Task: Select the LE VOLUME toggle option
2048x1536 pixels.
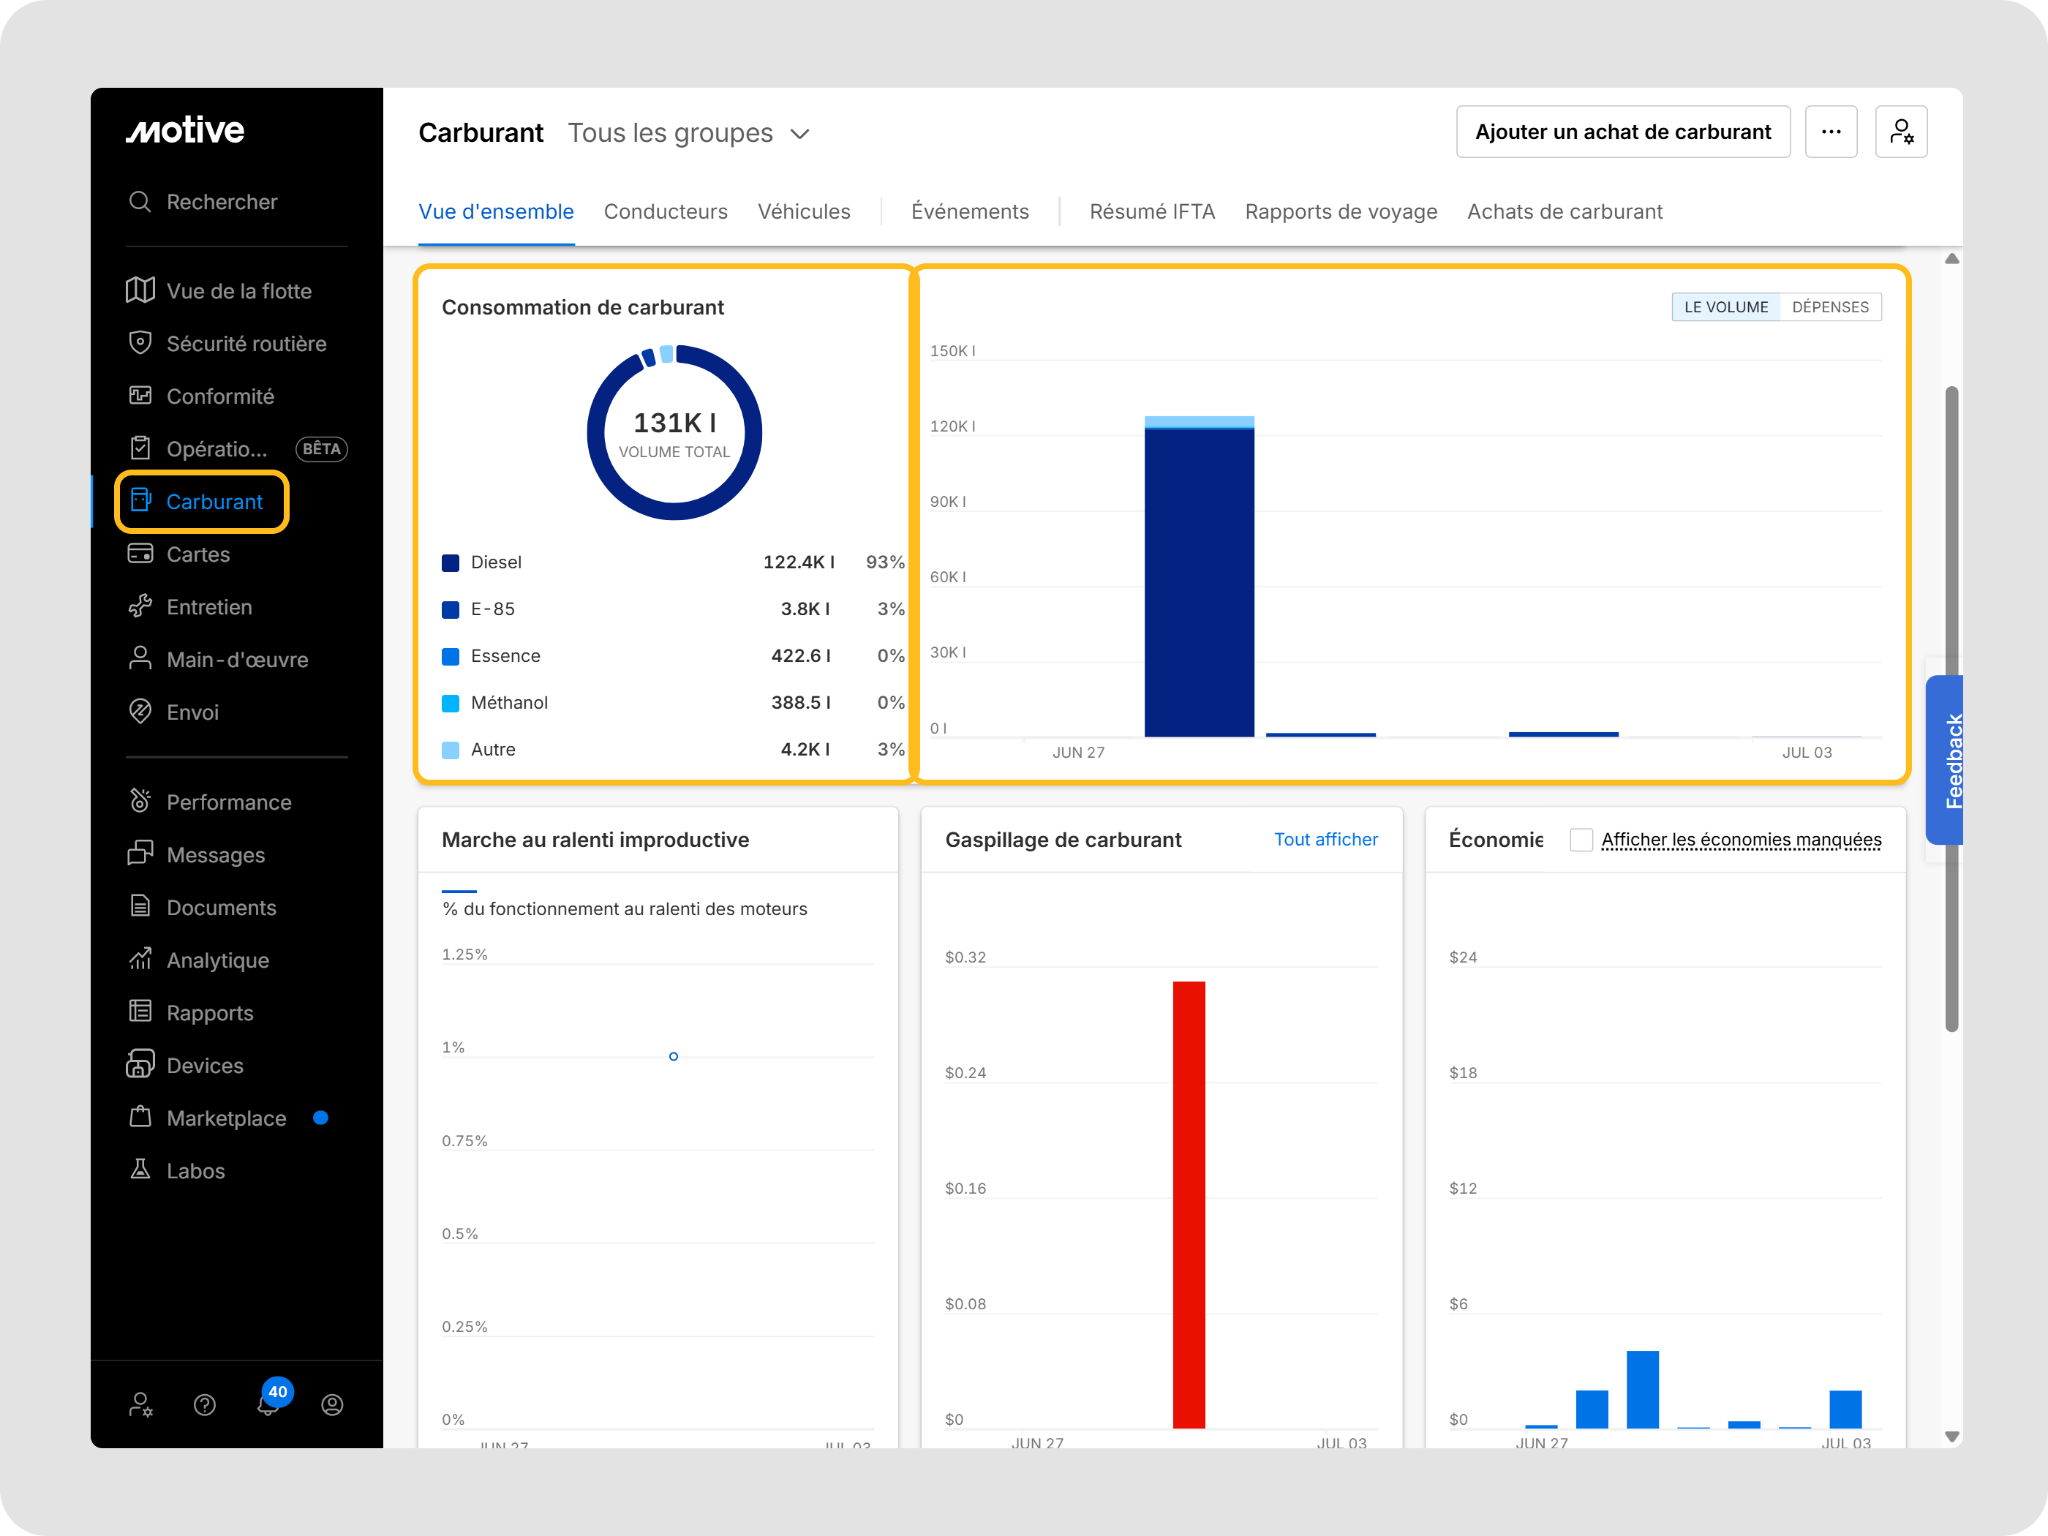Action: (x=1726, y=307)
